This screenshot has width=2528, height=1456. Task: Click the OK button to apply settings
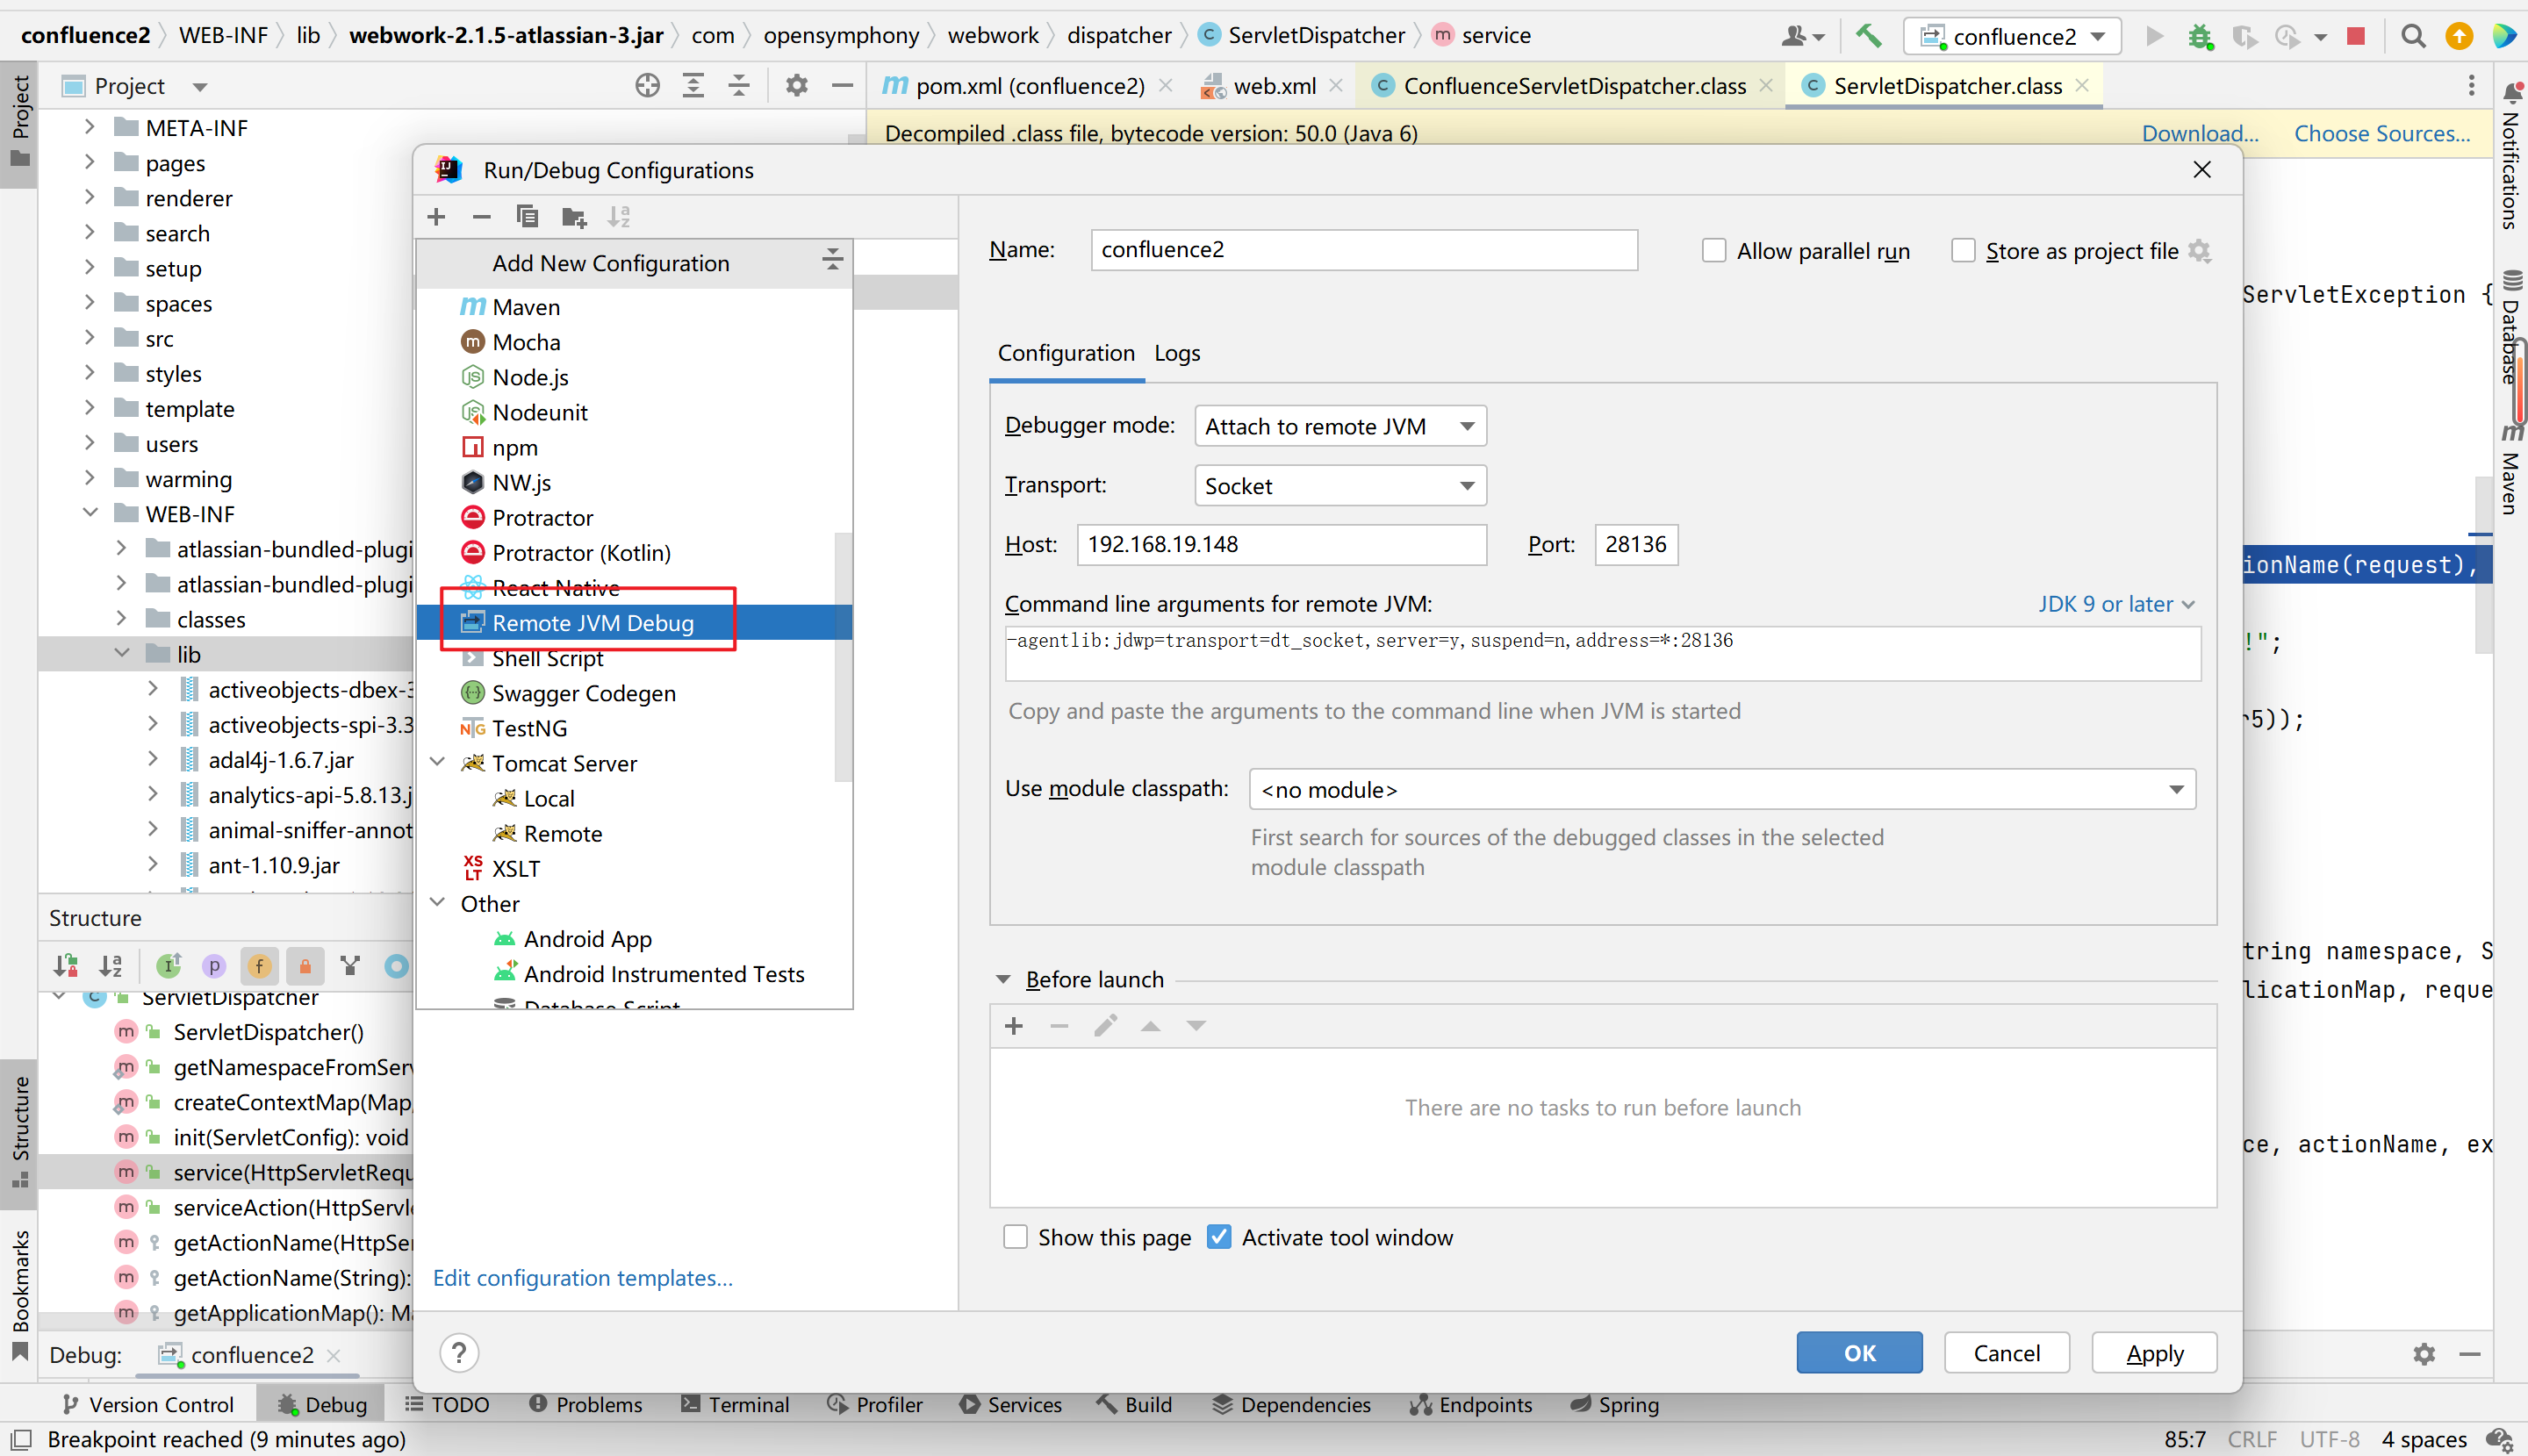pos(1859,1352)
